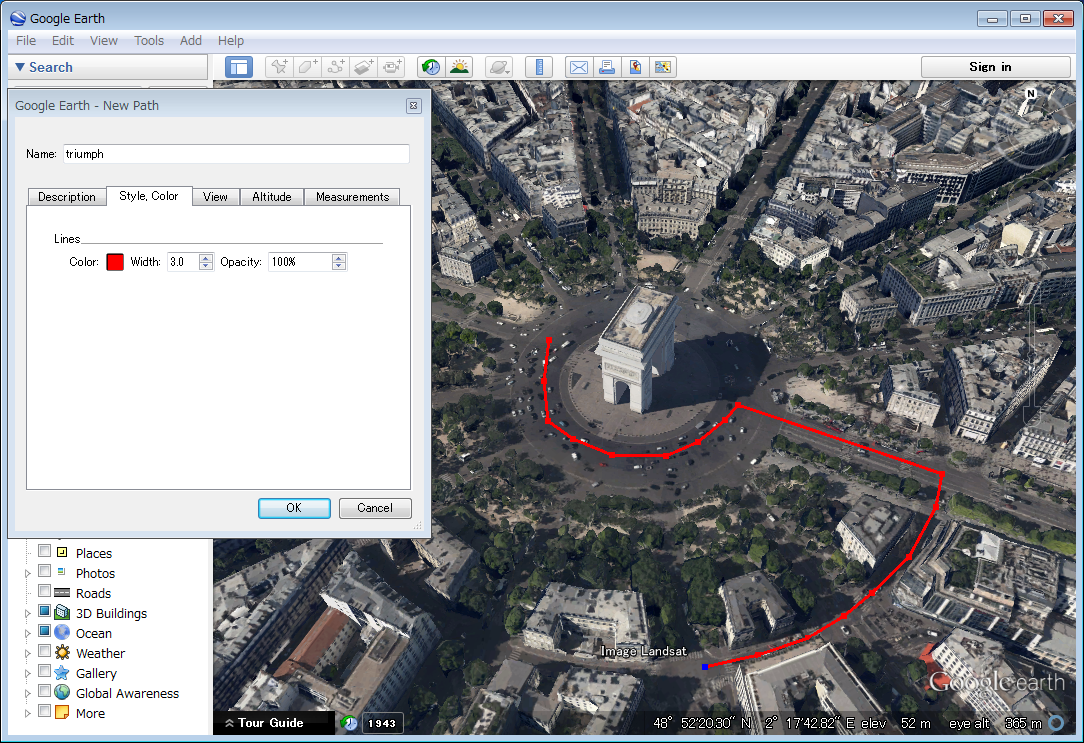Screen dimensions: 1084x743
Task: Click the Roads layer icon
Action: [62, 592]
